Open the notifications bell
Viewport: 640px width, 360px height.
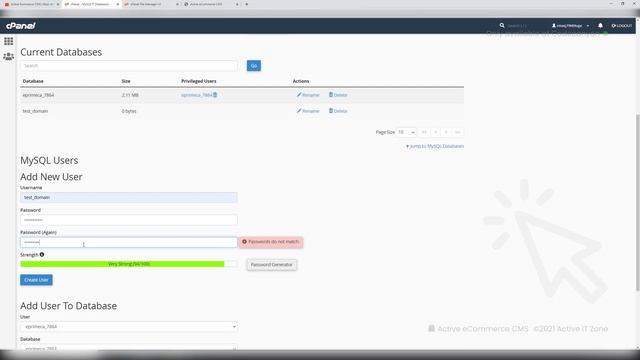tap(600, 25)
